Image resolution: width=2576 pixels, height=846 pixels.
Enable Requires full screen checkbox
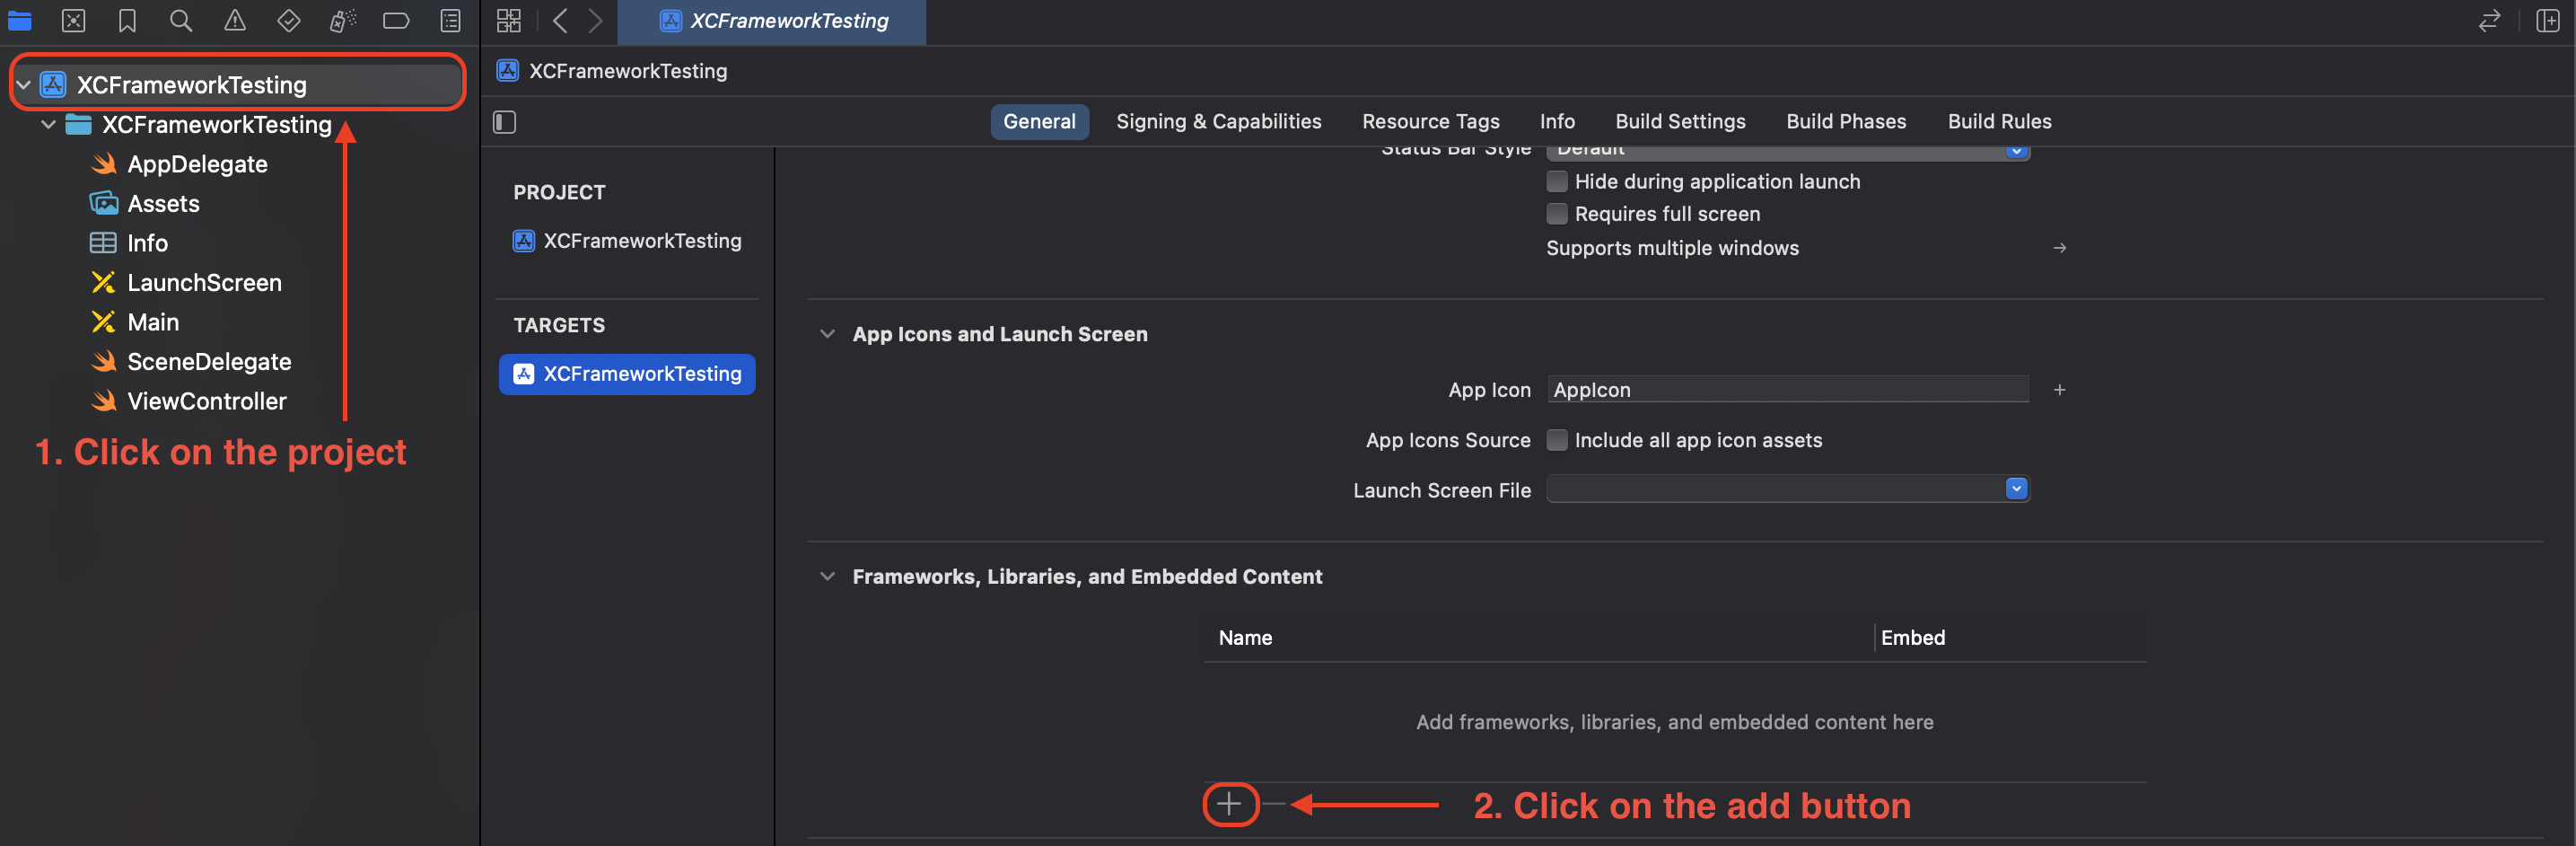1557,214
